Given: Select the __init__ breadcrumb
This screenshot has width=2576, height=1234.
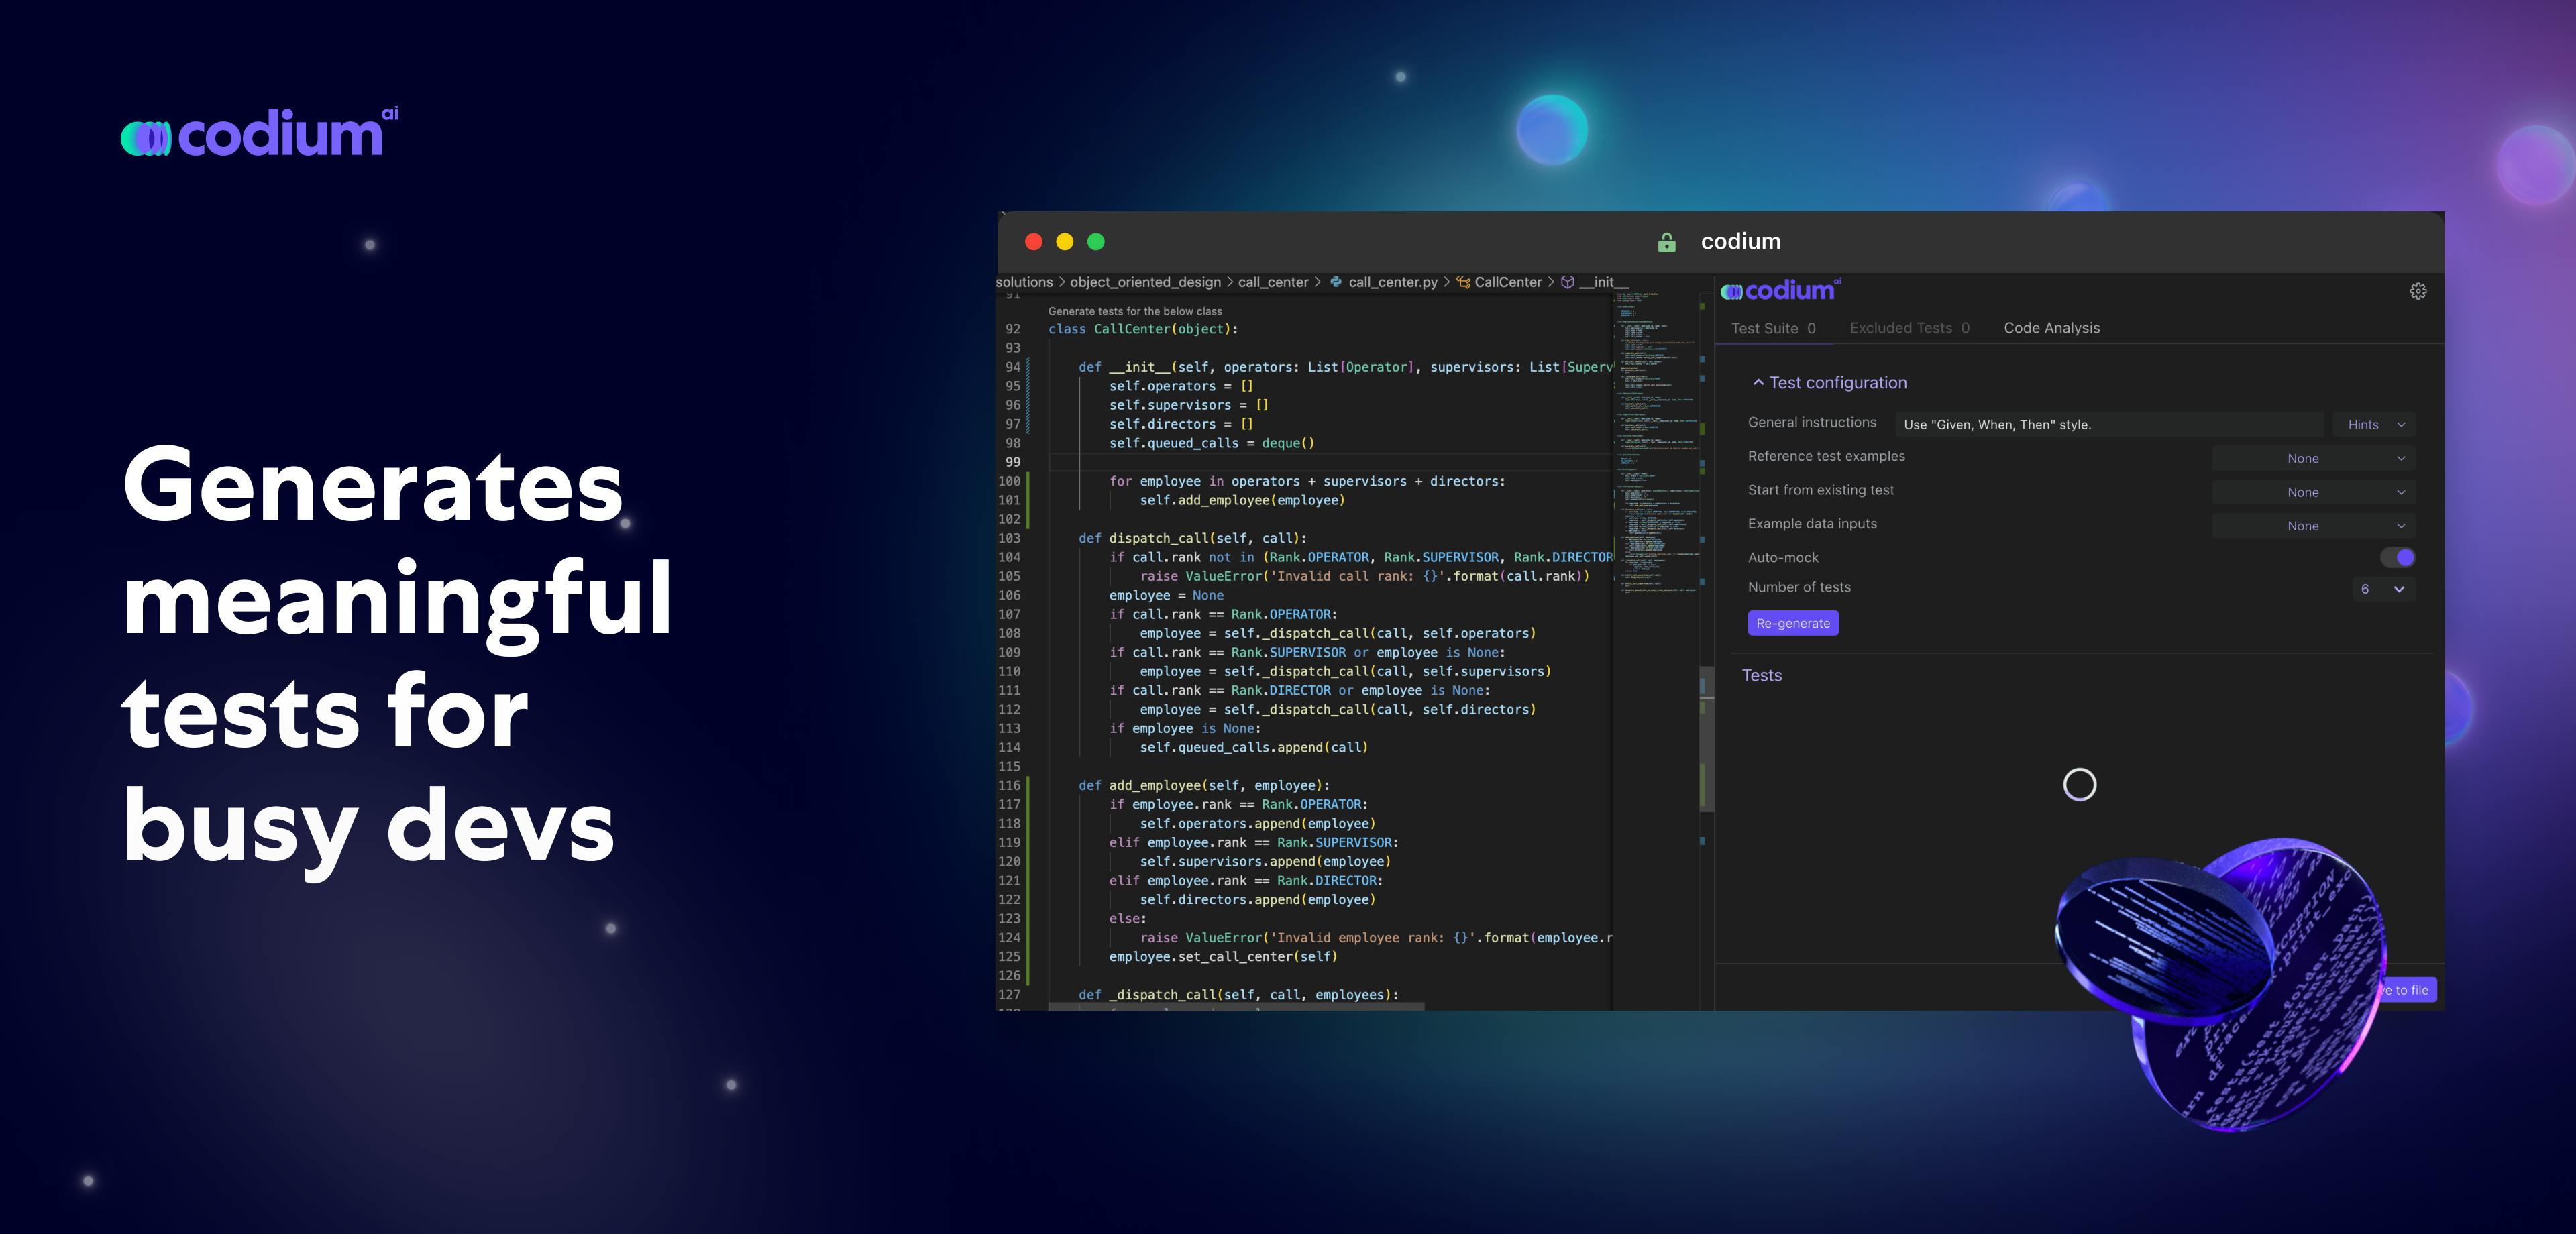Looking at the screenshot, I should pyautogui.click(x=1603, y=282).
